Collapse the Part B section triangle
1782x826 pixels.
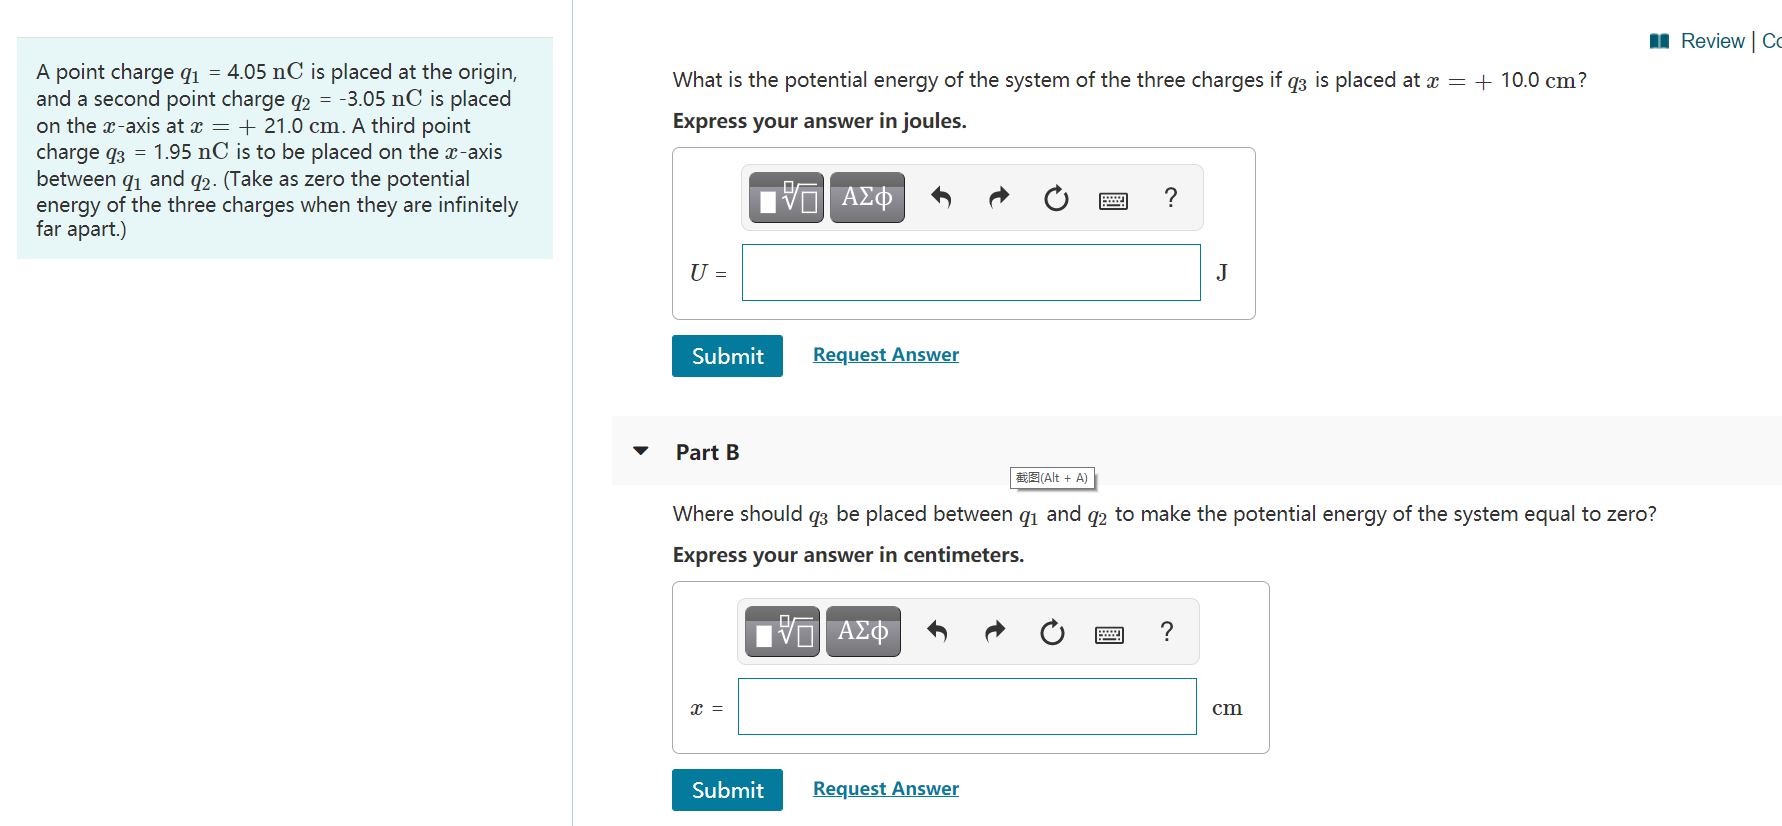(640, 451)
